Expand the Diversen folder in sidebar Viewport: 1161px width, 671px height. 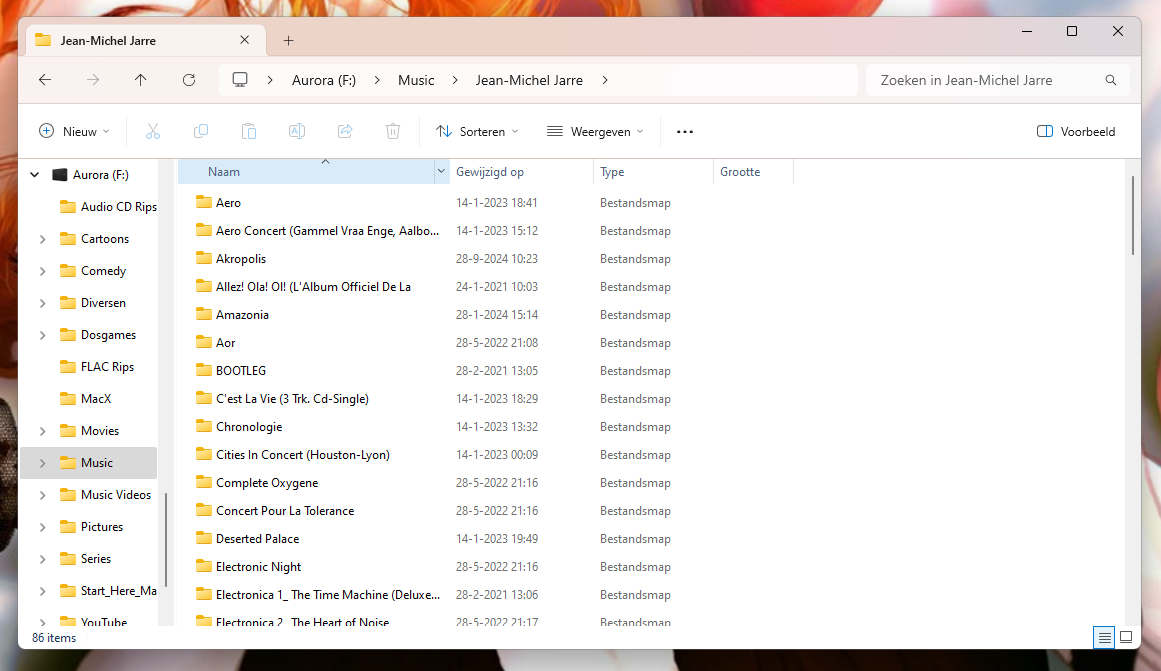[42, 303]
